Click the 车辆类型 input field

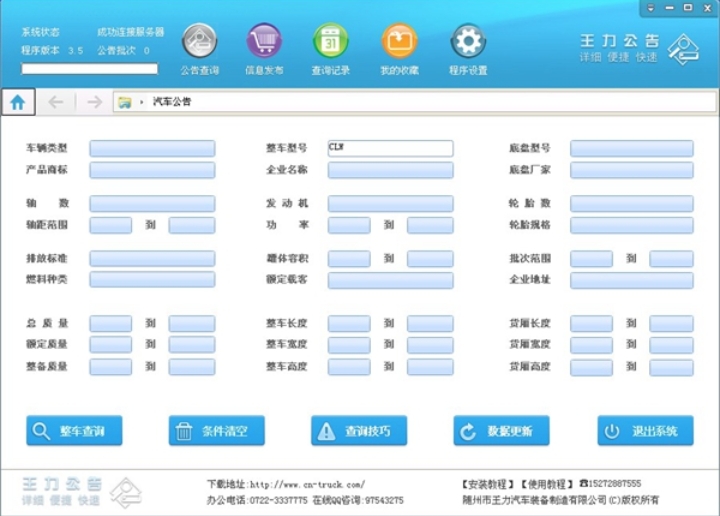point(152,148)
